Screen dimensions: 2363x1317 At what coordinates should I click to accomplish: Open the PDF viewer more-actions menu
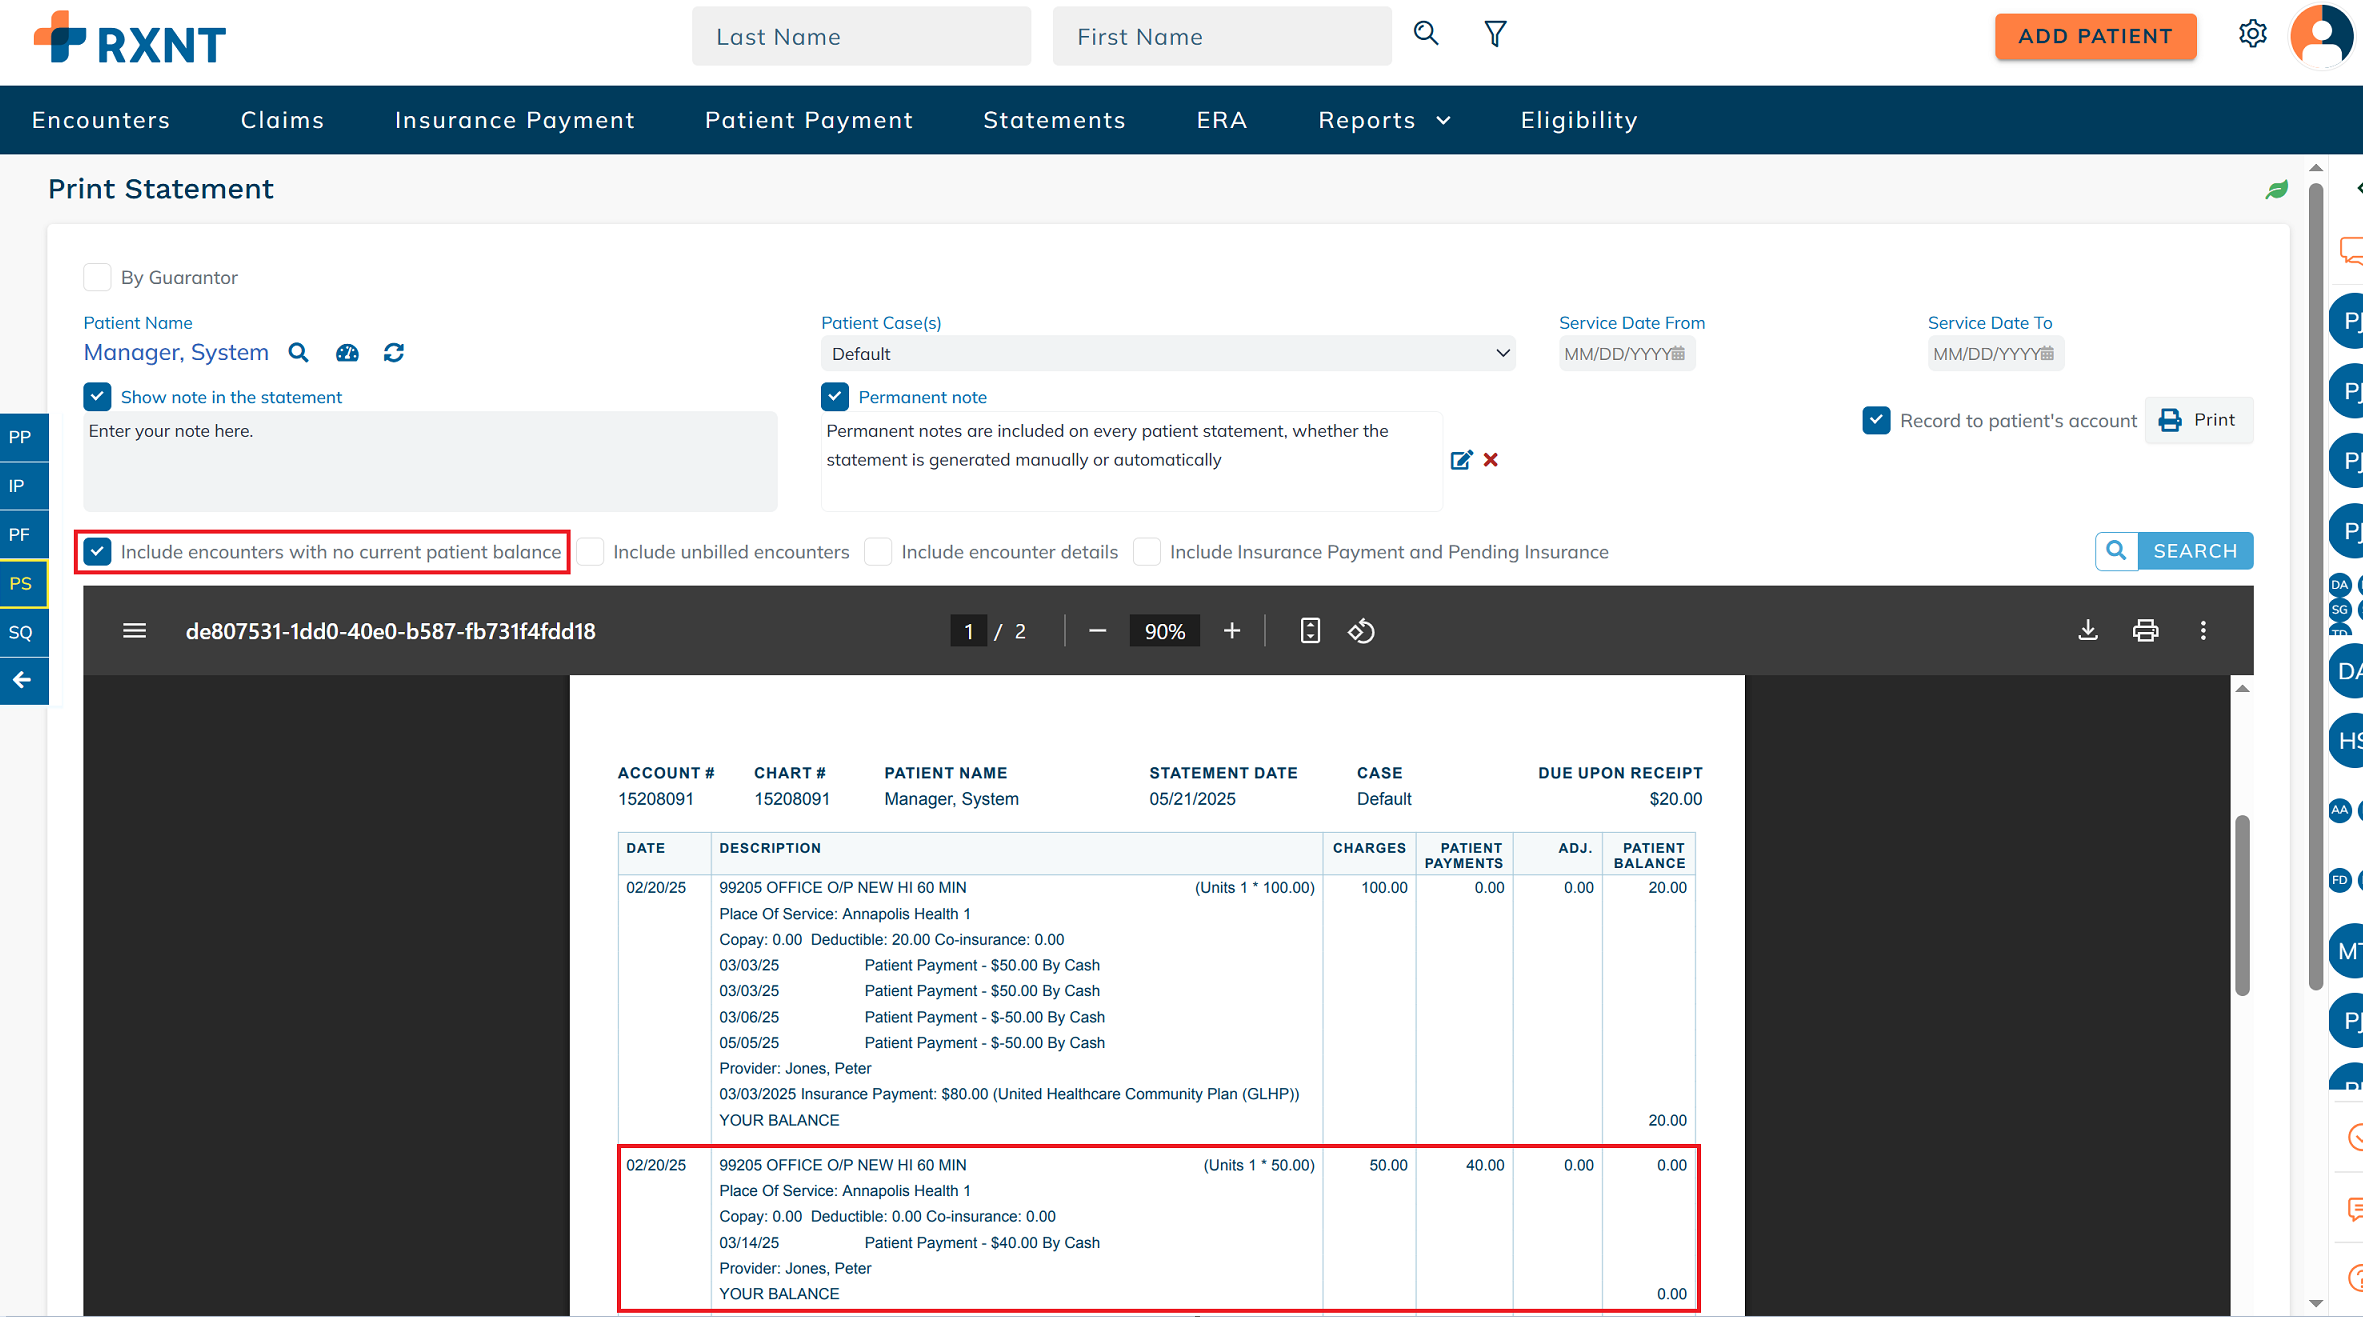2203,631
